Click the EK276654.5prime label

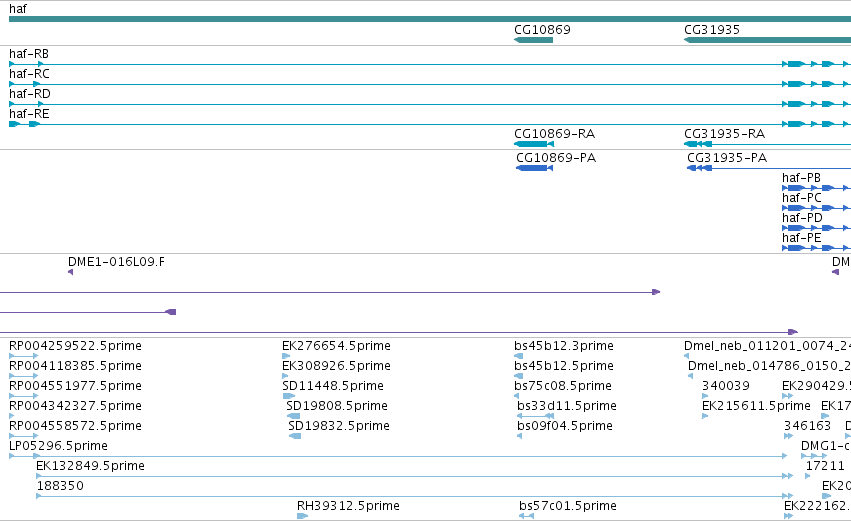pos(336,346)
